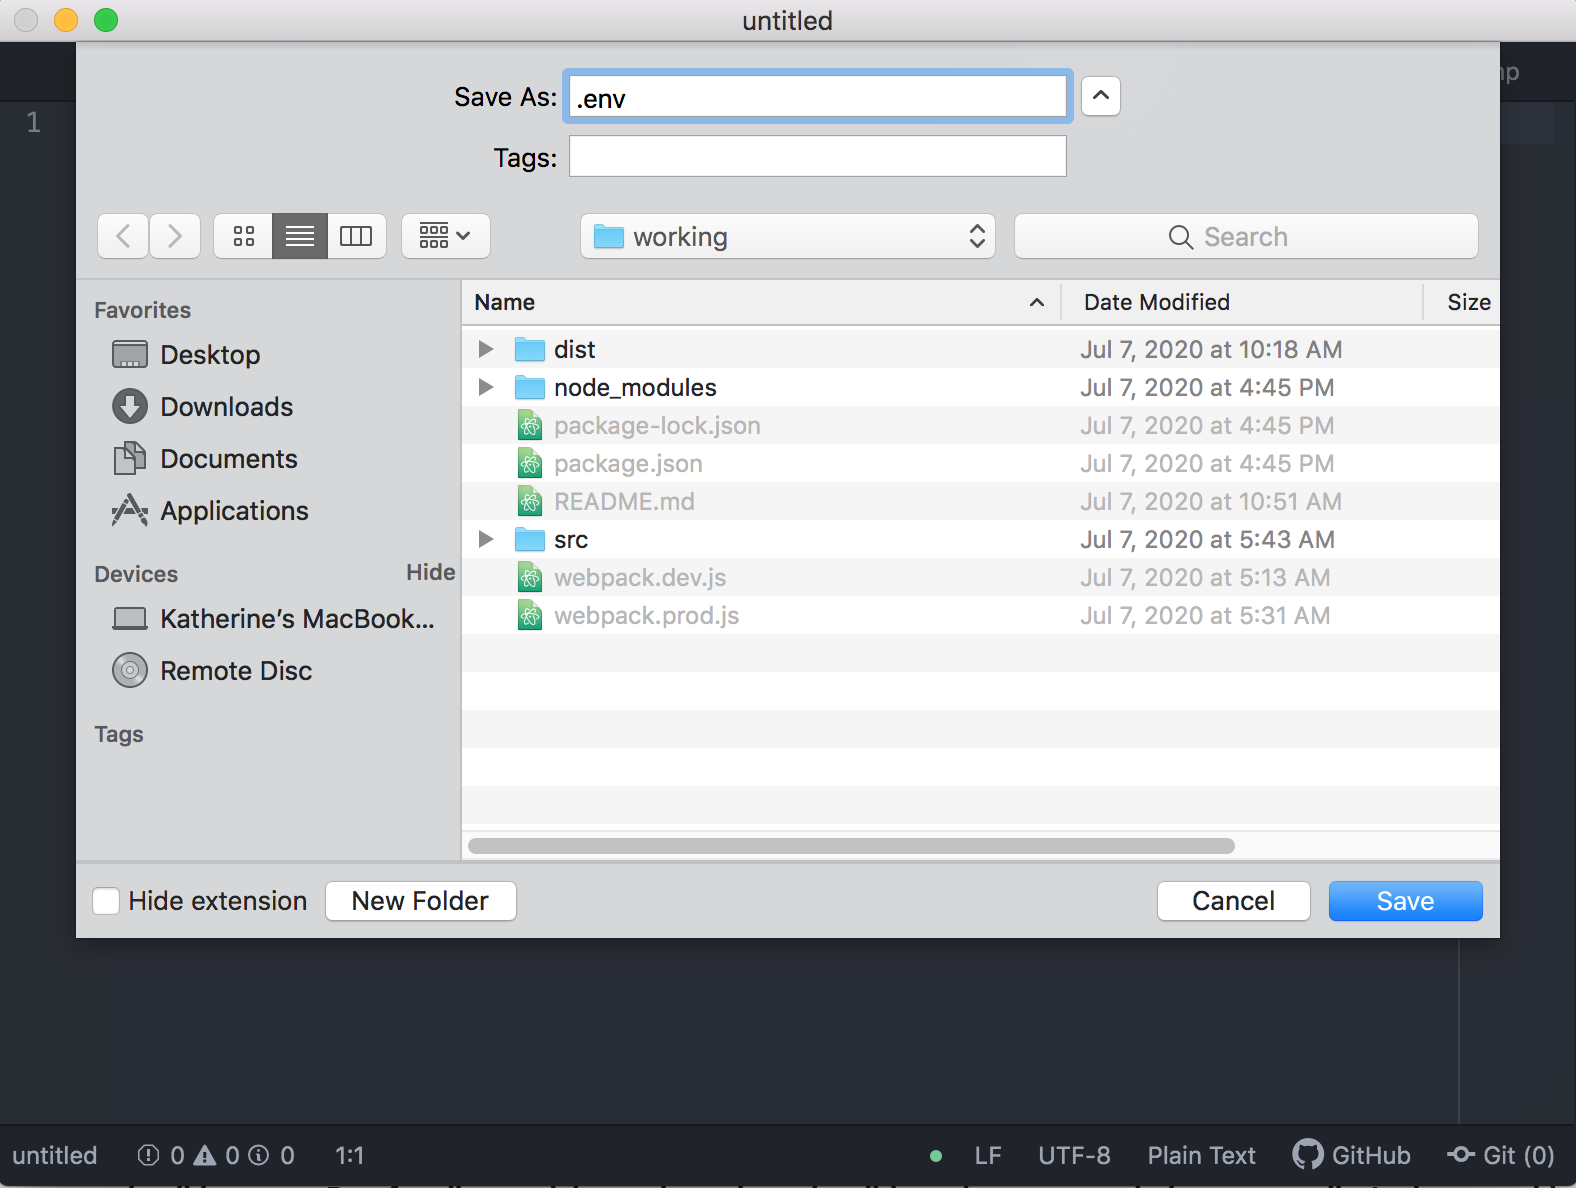
Task: Click the LF line ending selector
Action: point(988,1156)
